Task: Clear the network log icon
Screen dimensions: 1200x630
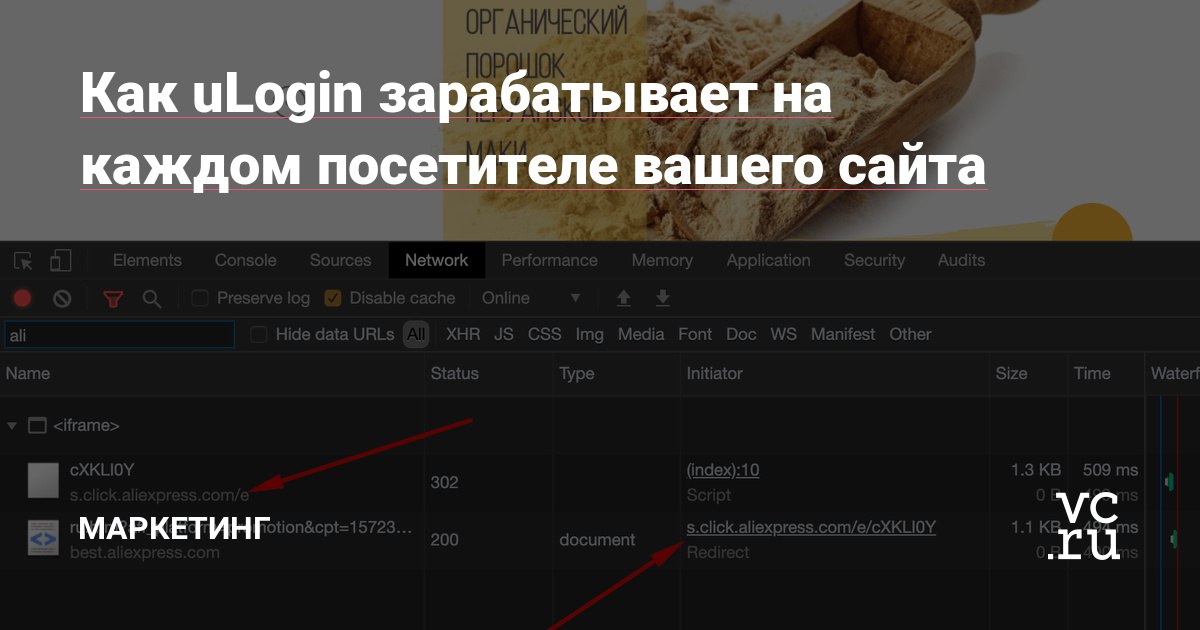Action: coord(62,298)
